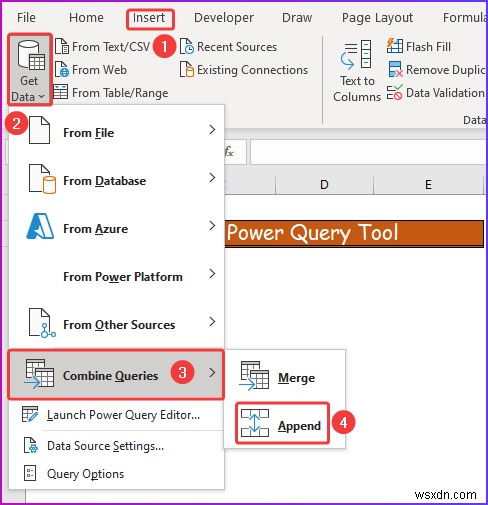Screen dimensions: 488x505
Task: Click the Append queries icon
Action: point(255,423)
